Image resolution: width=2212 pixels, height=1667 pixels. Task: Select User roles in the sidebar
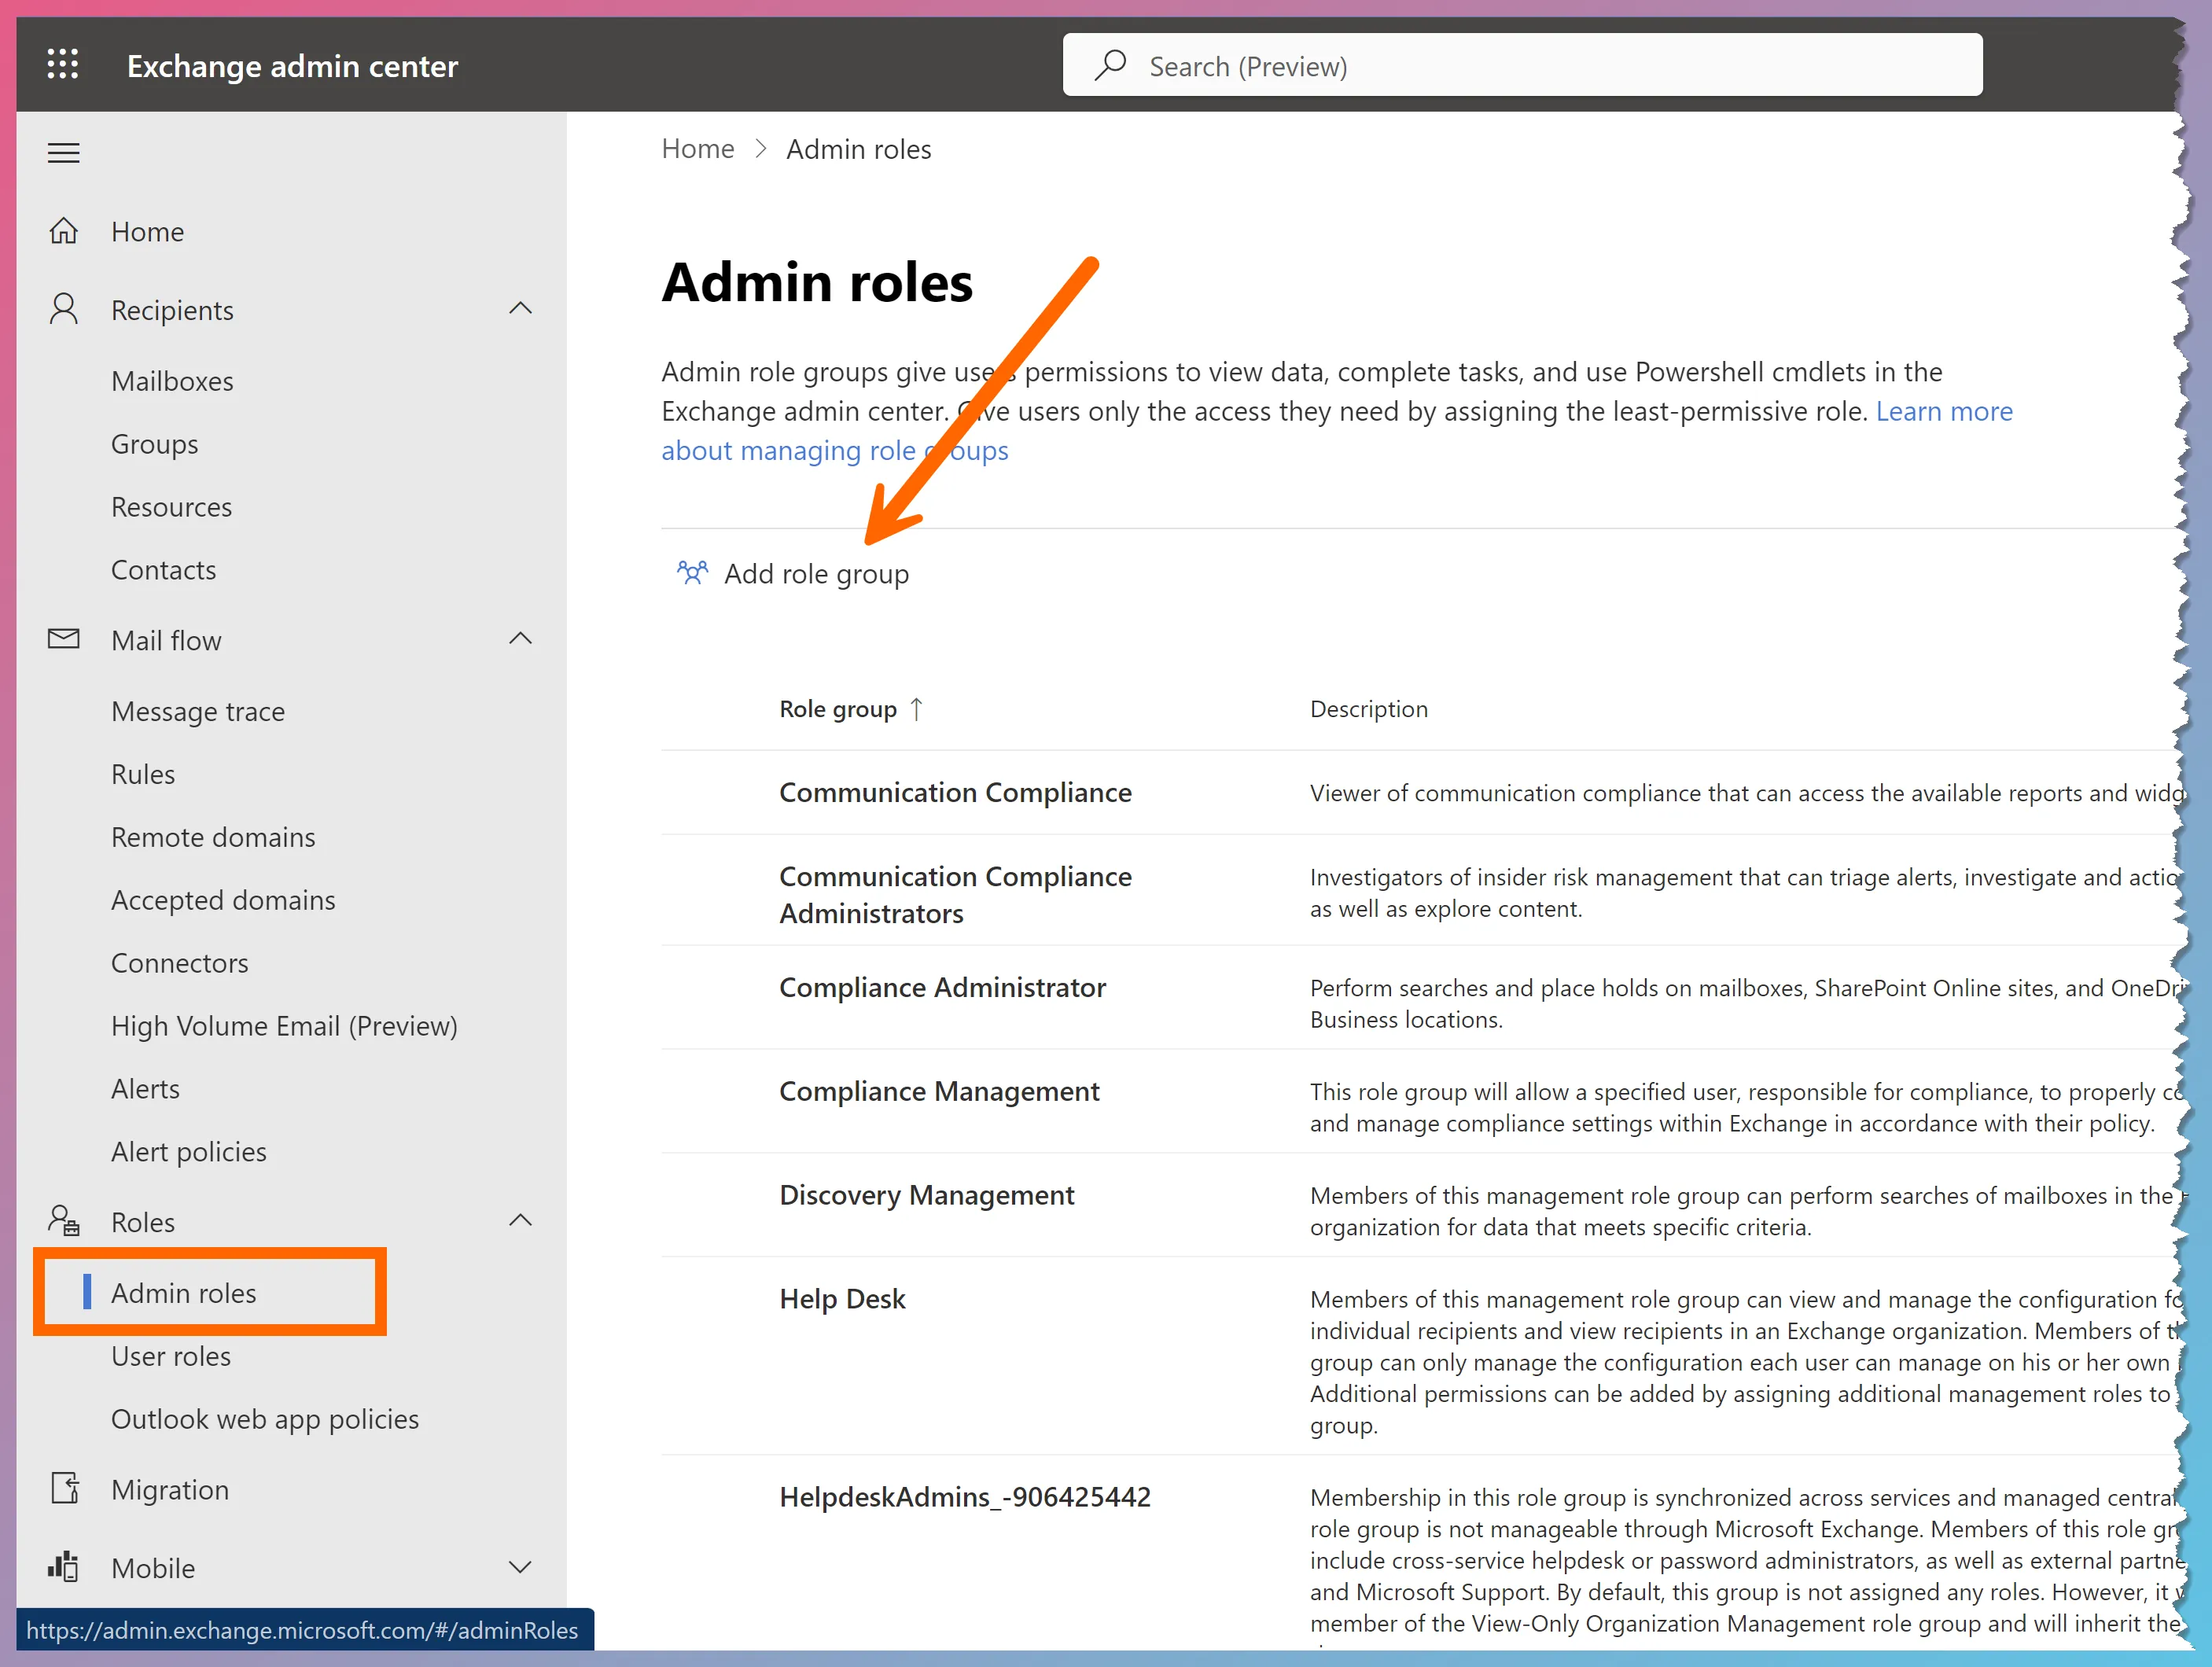(x=171, y=1356)
